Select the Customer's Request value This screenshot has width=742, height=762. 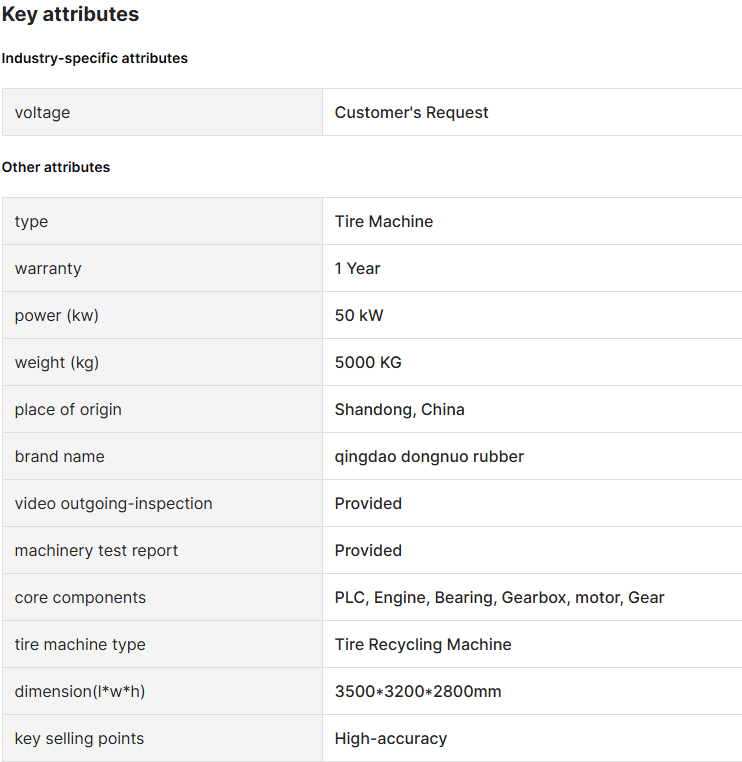(411, 112)
